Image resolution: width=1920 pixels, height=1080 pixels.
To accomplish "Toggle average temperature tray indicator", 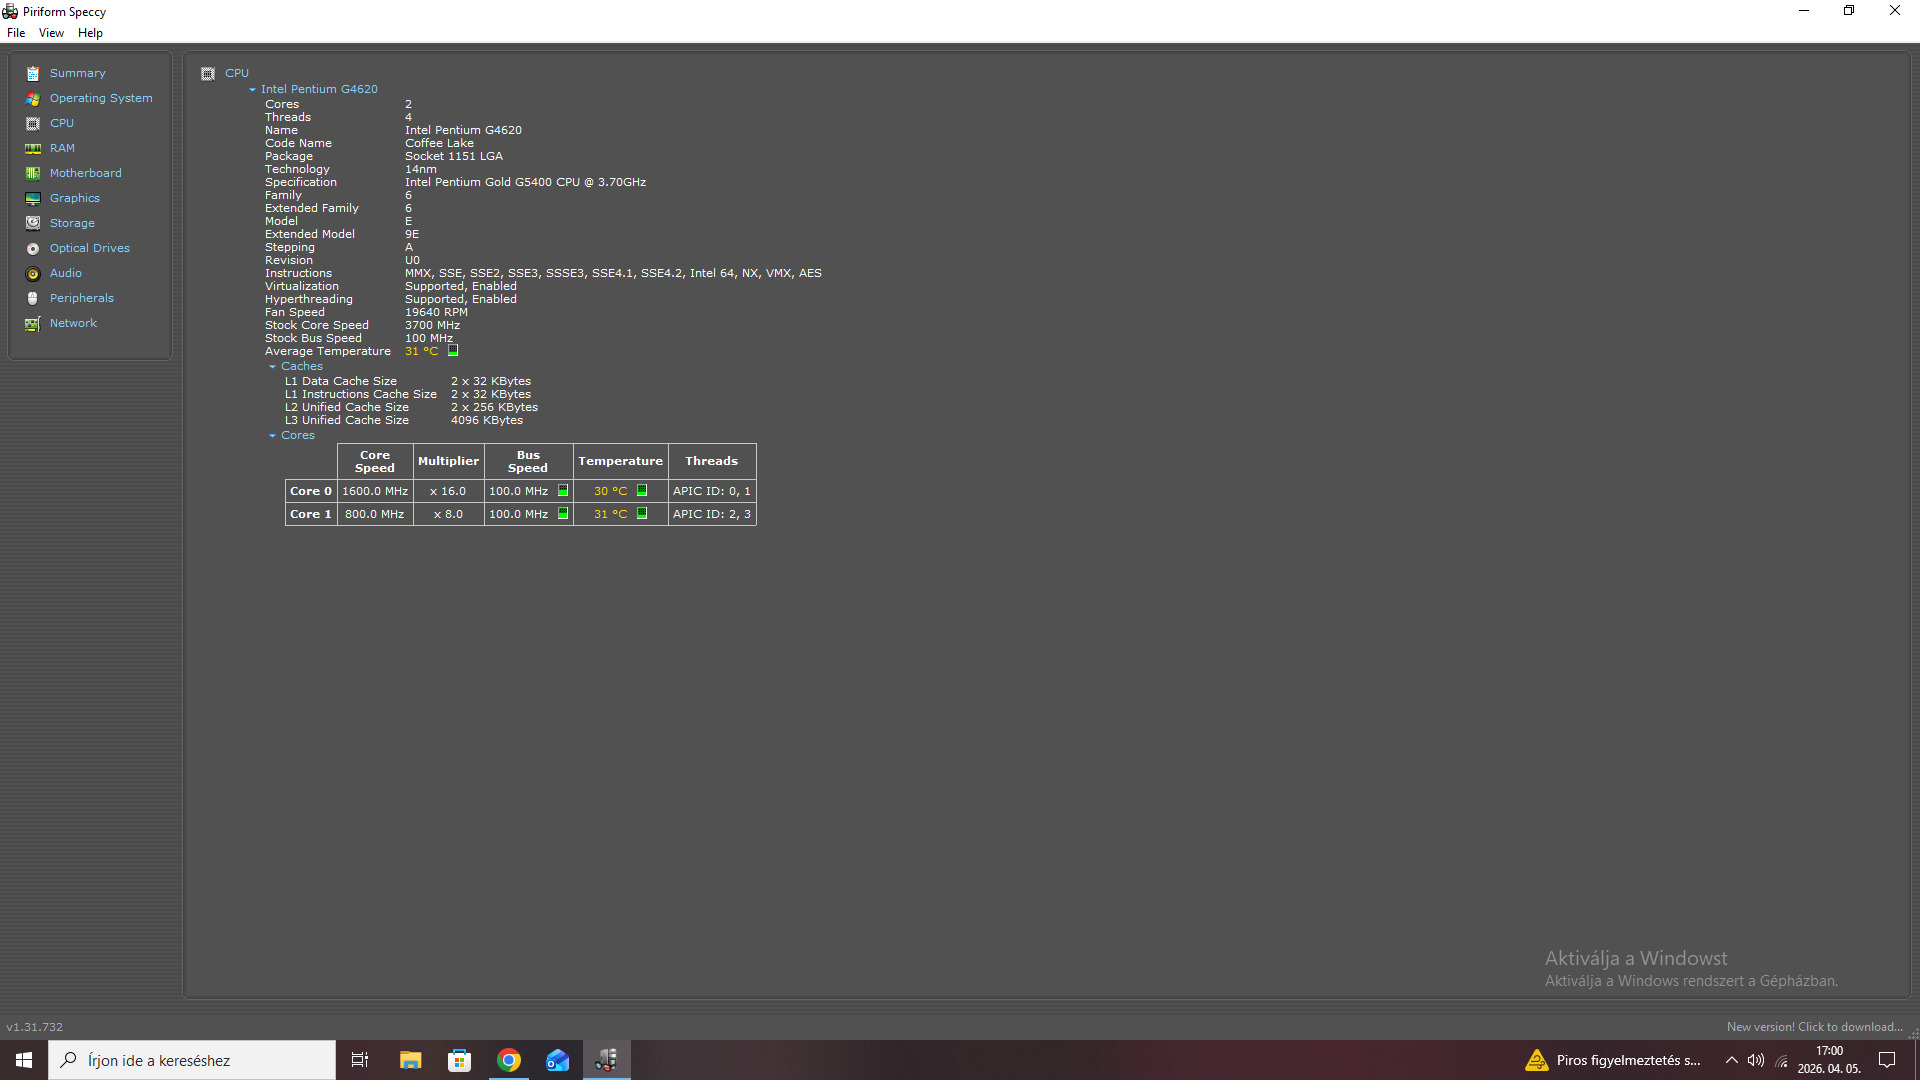I will [453, 351].
